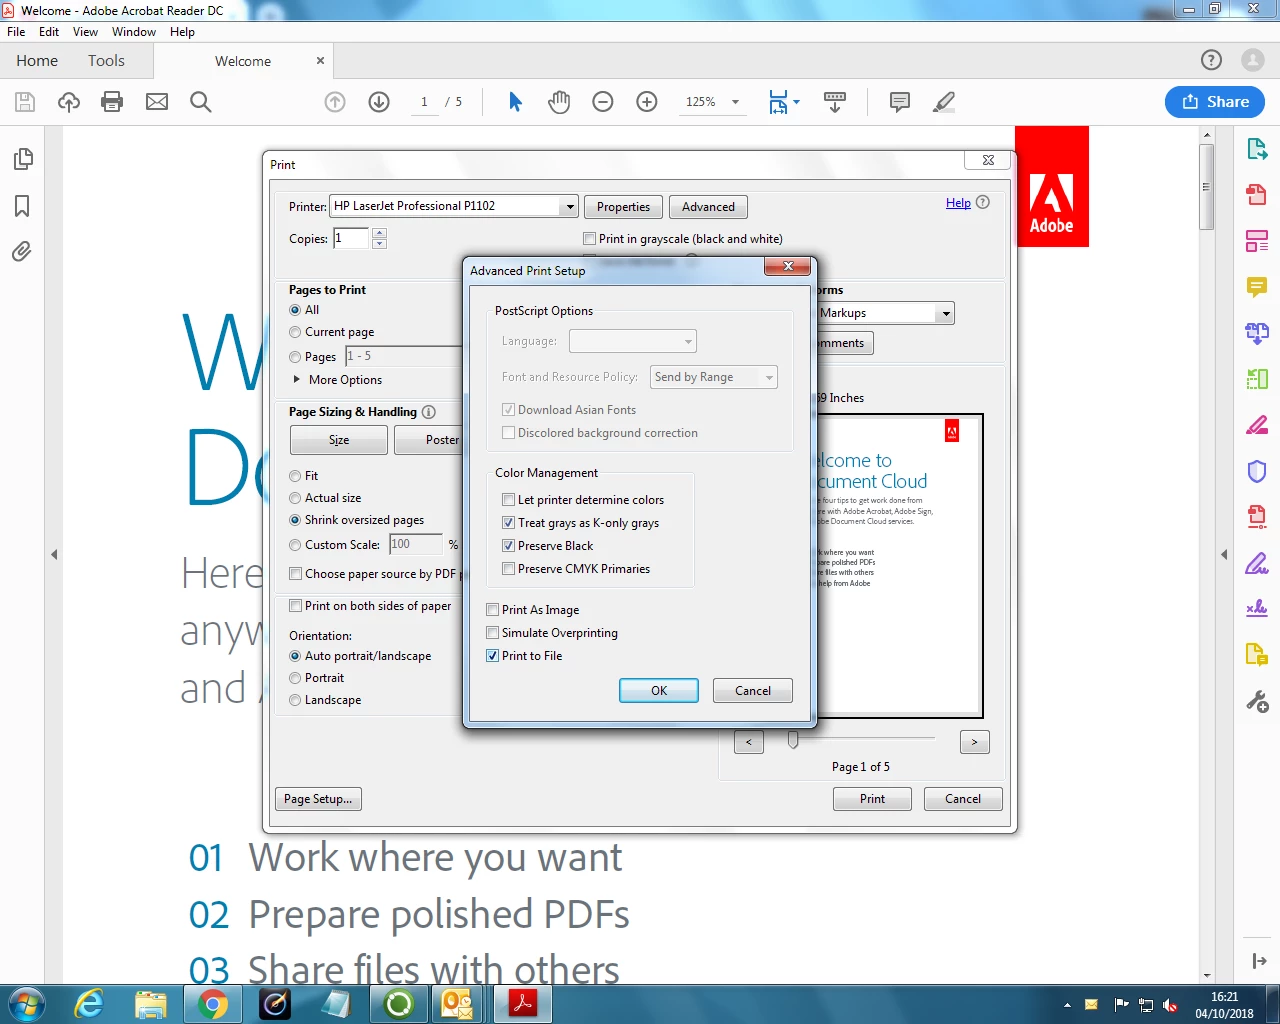This screenshot has width=1280, height=1024.
Task: Click the read mode scrolling icon
Action: coord(835,102)
